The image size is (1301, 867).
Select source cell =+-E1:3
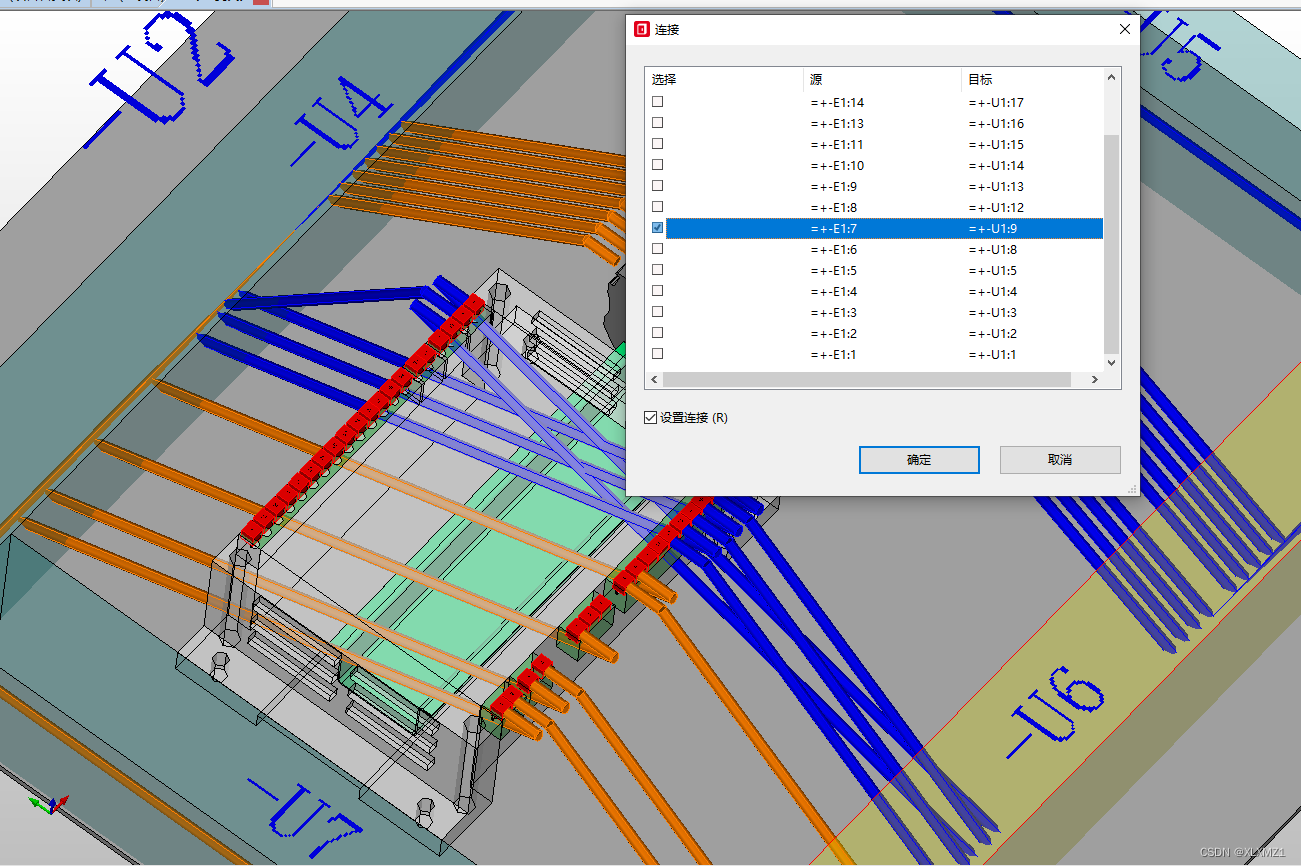834,313
